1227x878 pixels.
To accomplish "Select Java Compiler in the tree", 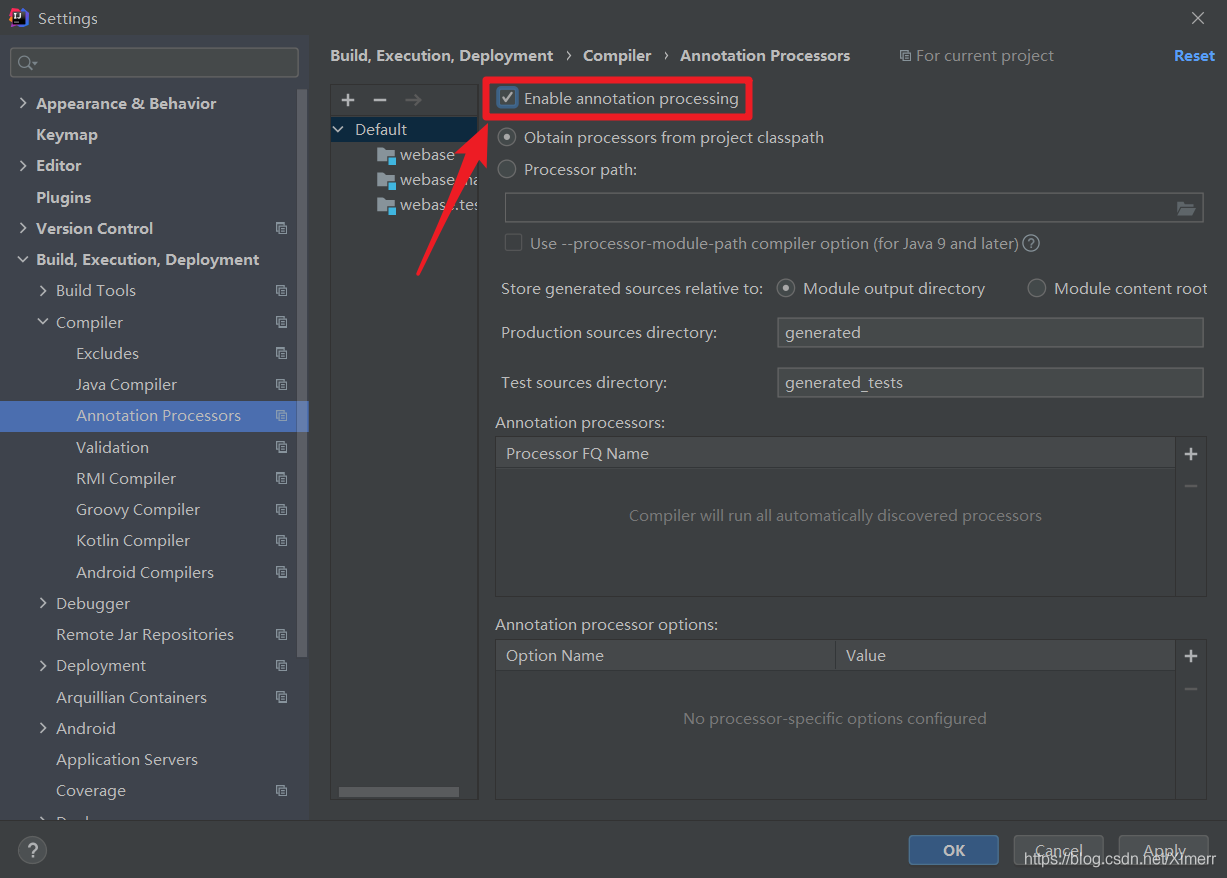I will [x=126, y=384].
